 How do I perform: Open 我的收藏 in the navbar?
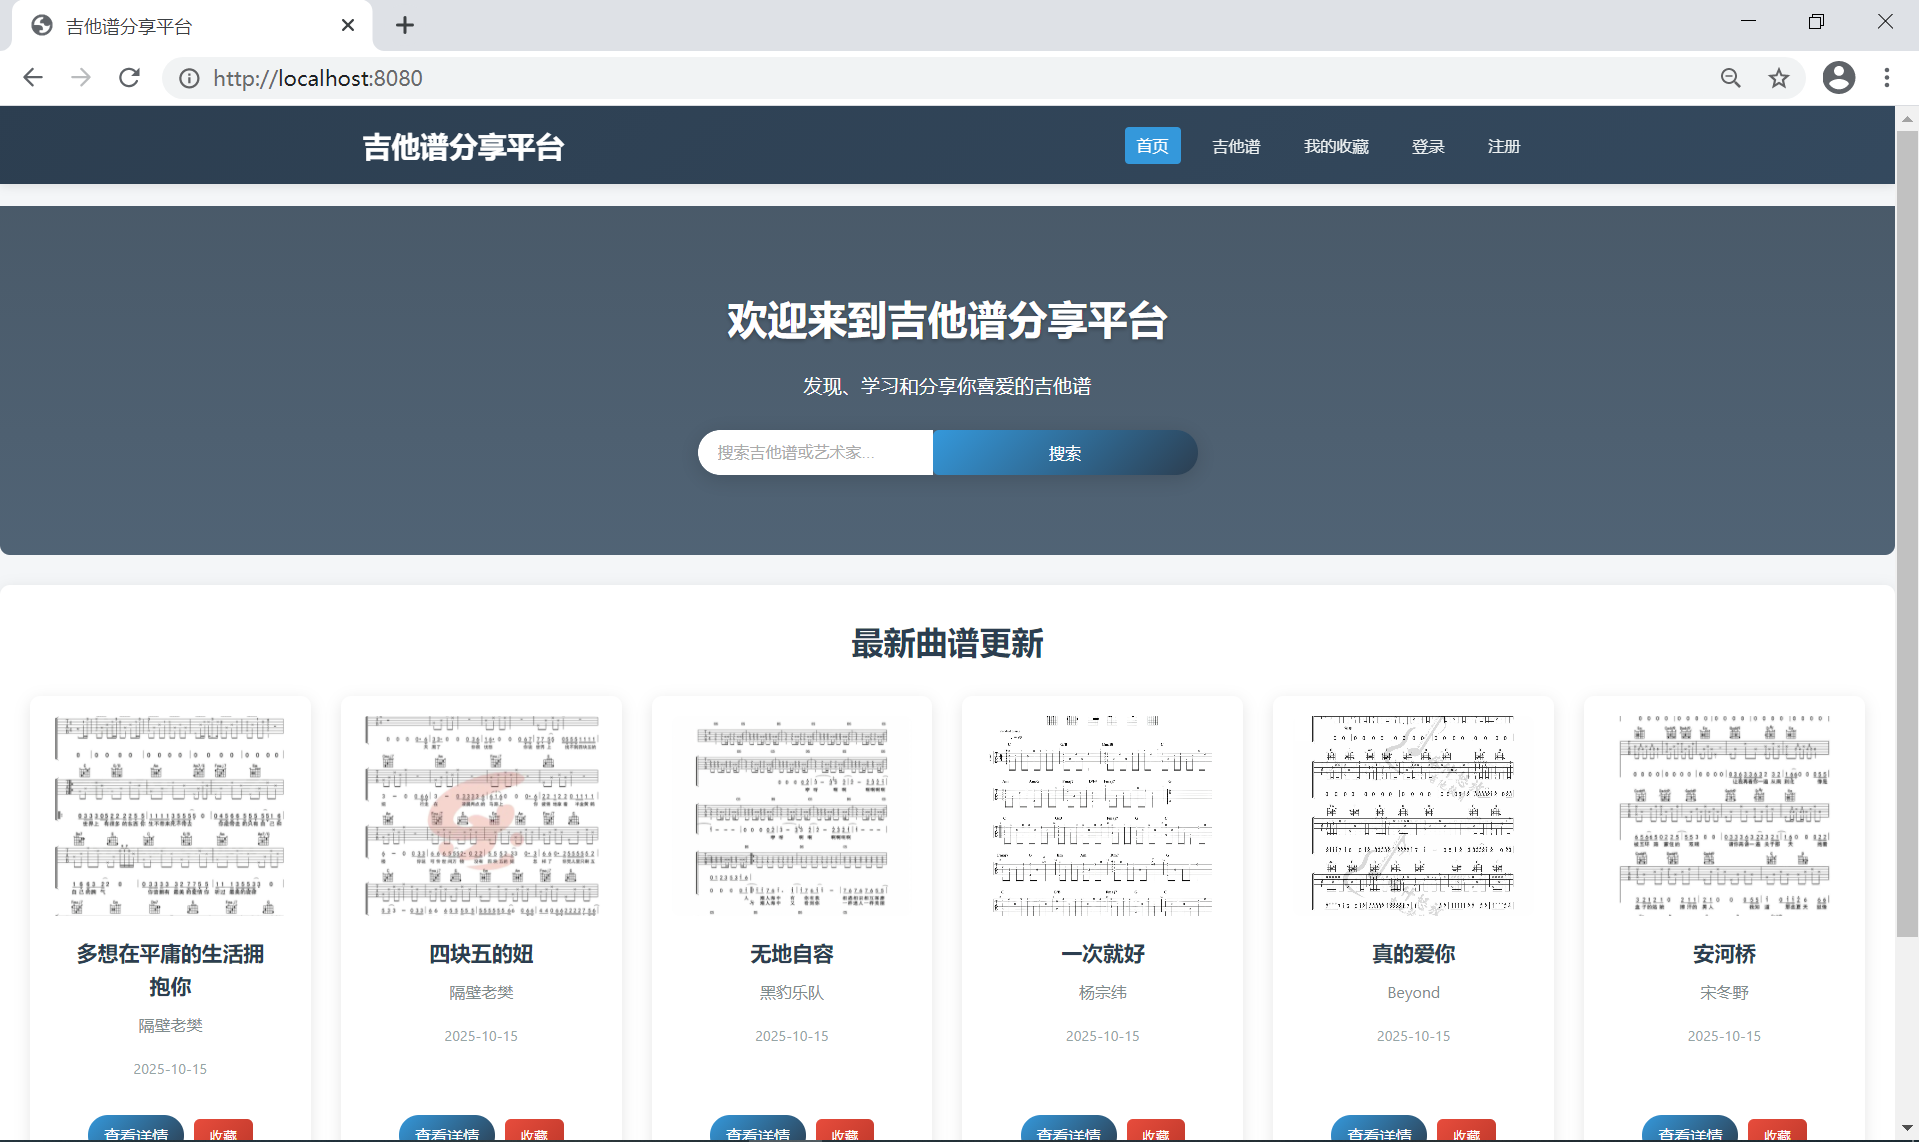(1336, 146)
